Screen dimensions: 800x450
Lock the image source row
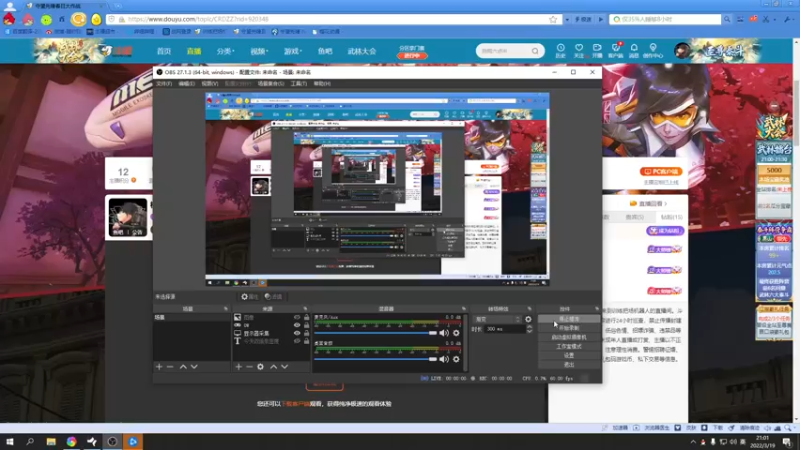tap(306, 317)
